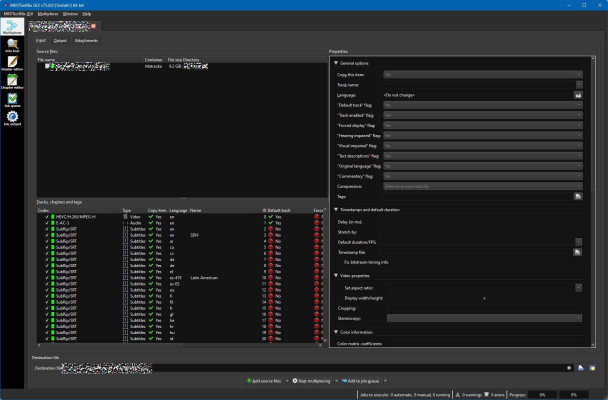Switch to the Output tab
Screen dimensions: 608x400
pos(60,40)
